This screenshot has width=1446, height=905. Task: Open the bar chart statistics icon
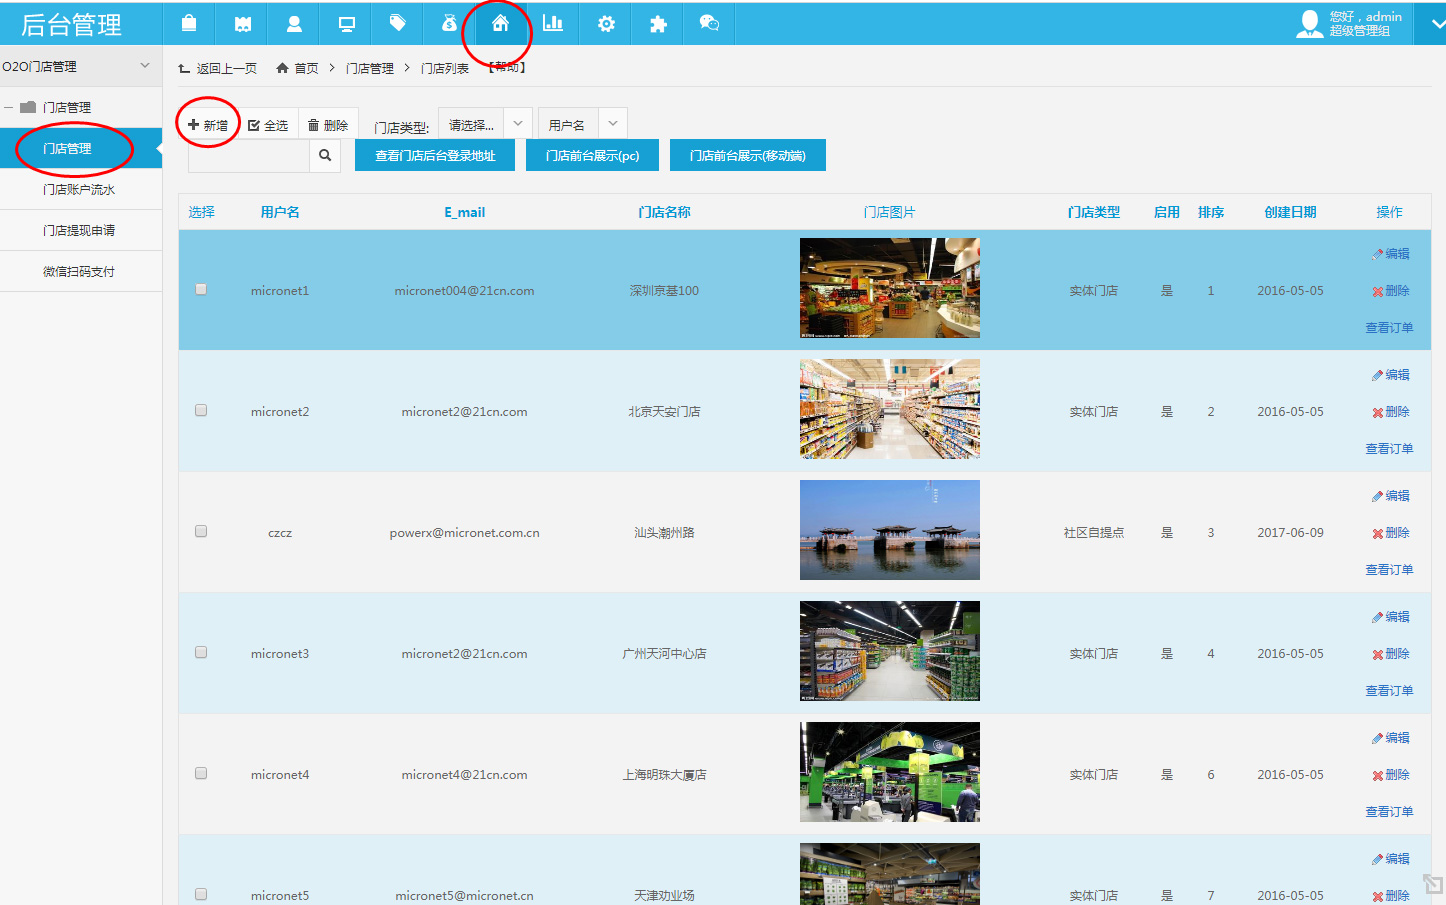(553, 24)
